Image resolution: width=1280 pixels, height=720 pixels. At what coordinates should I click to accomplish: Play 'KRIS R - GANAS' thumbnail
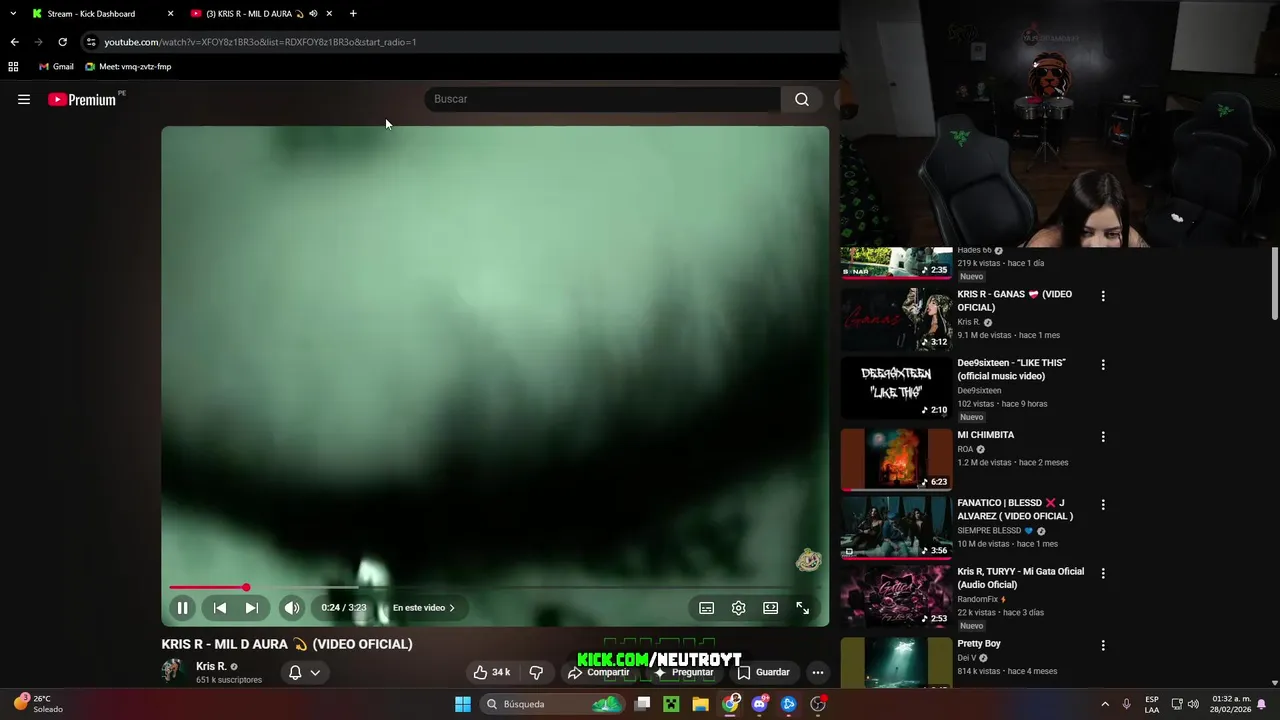click(x=896, y=319)
